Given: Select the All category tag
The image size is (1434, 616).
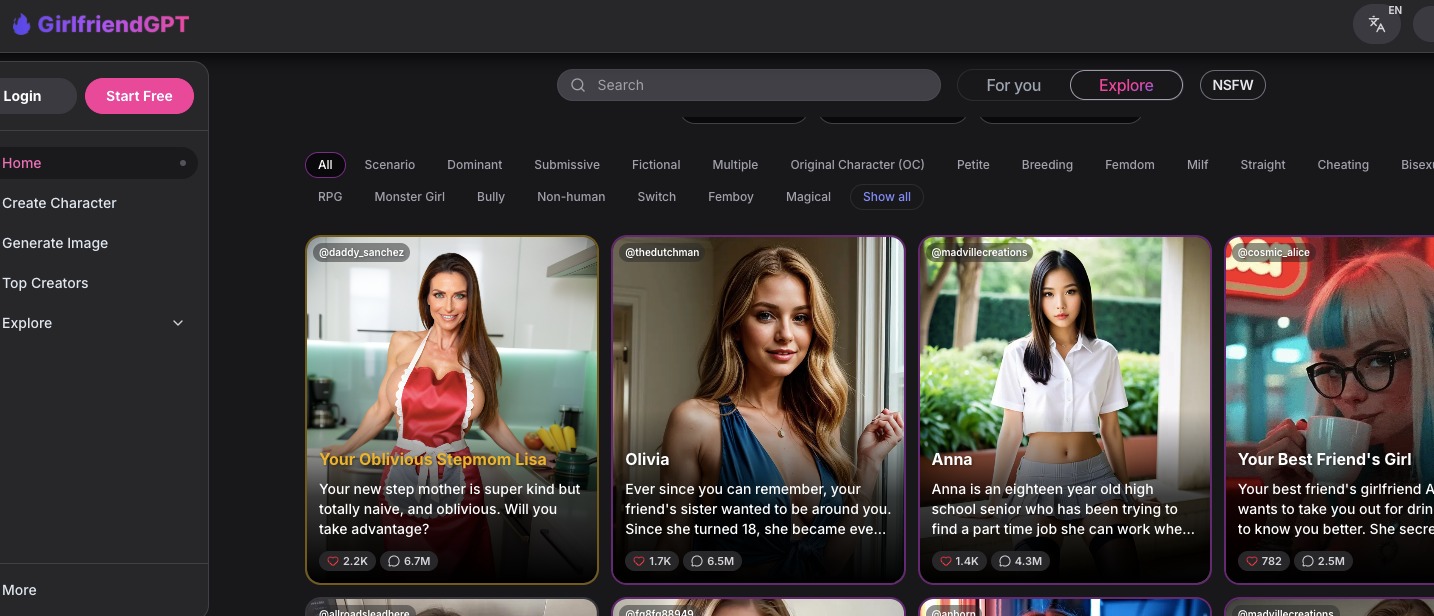Looking at the screenshot, I should coord(325,165).
